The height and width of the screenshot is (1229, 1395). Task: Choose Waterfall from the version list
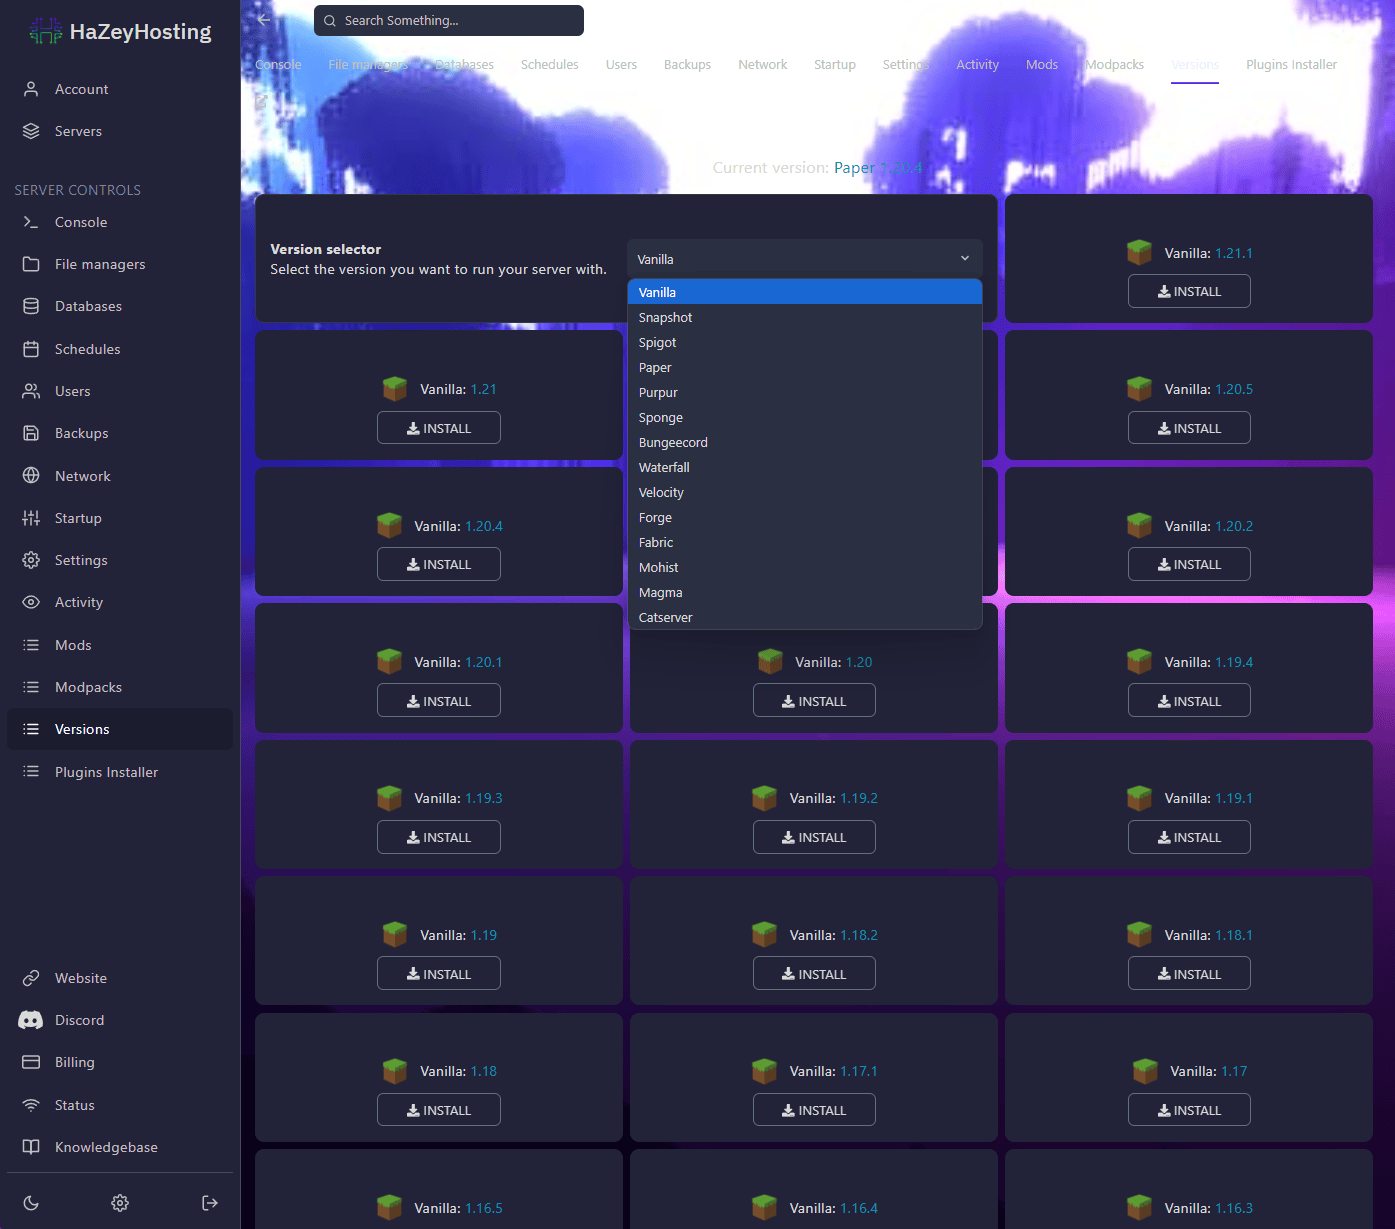[804, 467]
